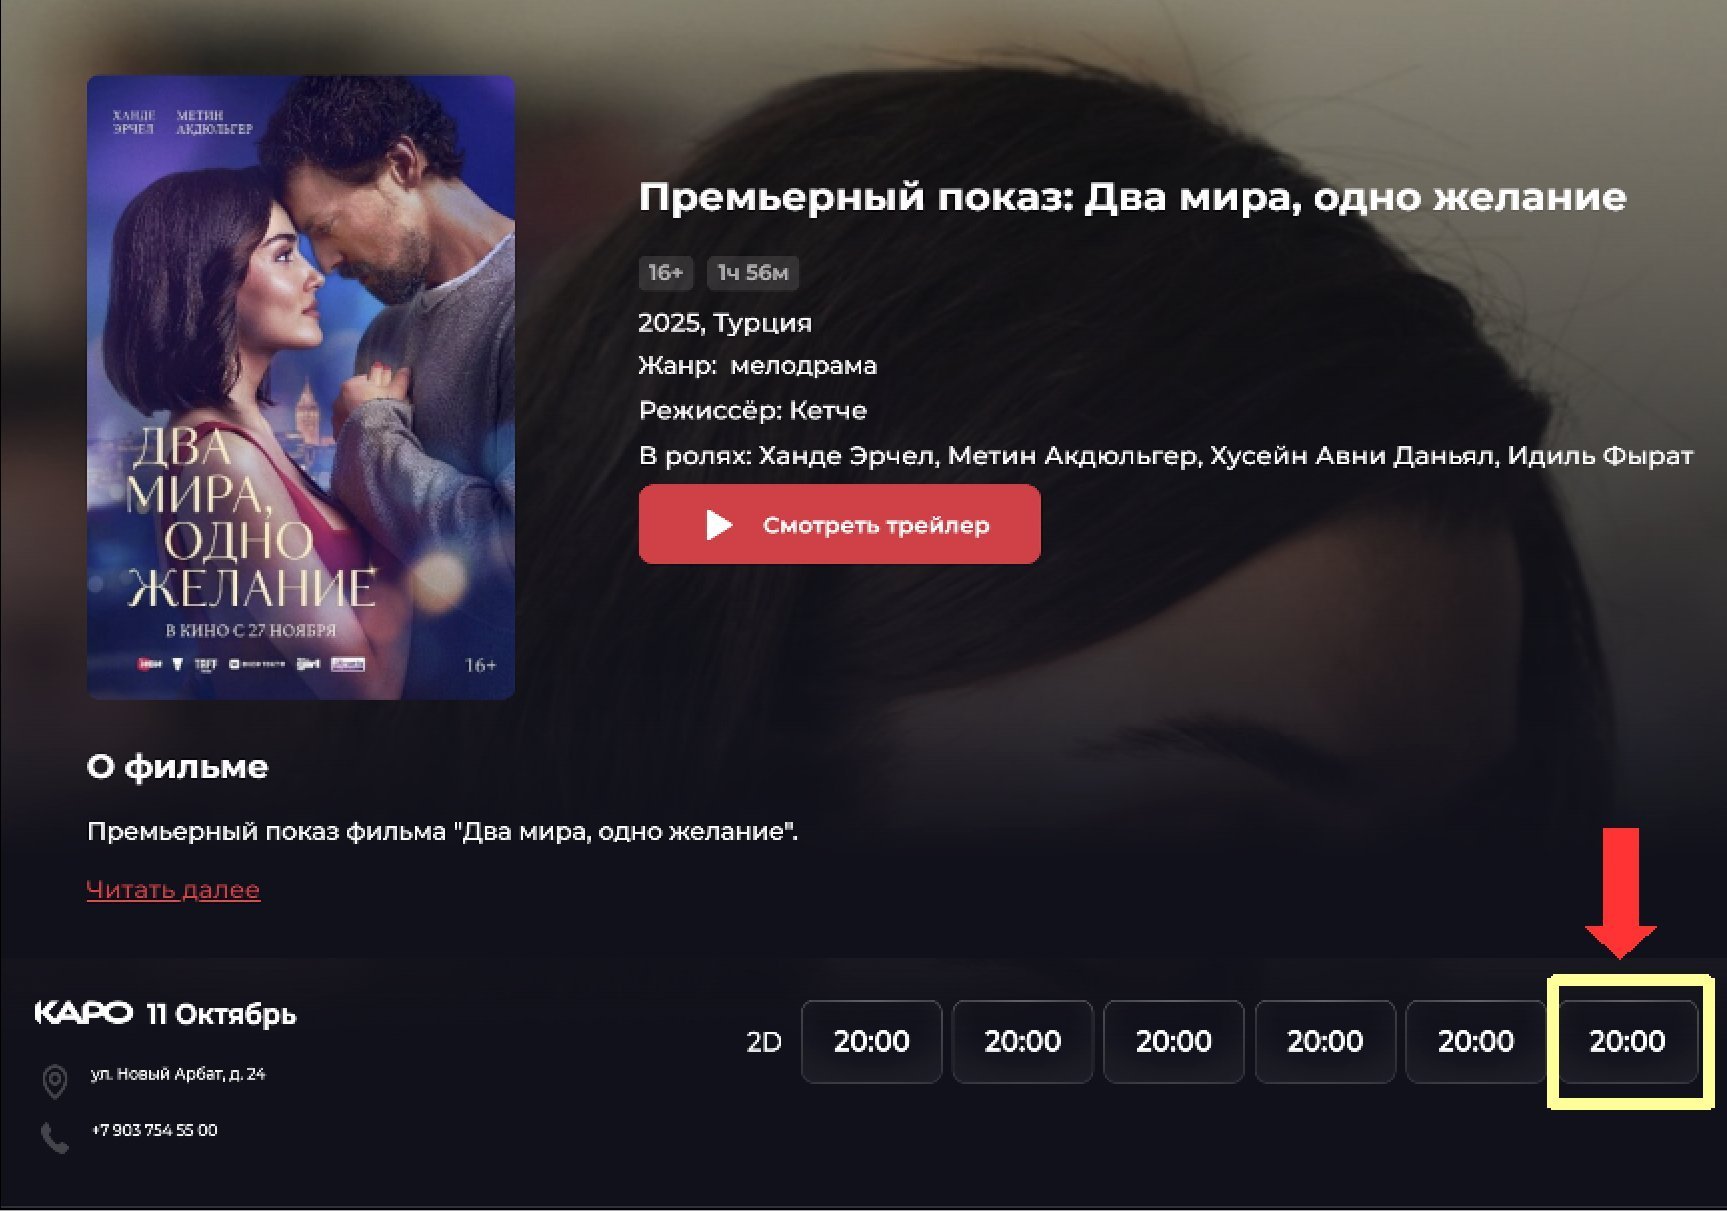Click the phone number +7 903 754 55 00
1727x1211 pixels.
pos(154,1130)
